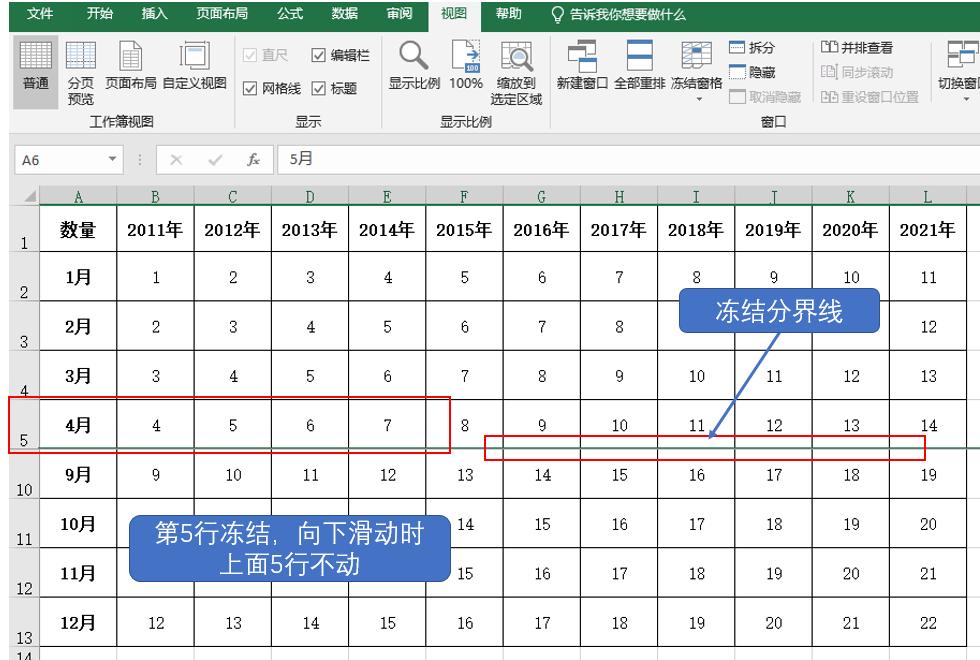Open the Name Box dropdown showing A6
Screen dimensions: 980x660
click(110, 159)
